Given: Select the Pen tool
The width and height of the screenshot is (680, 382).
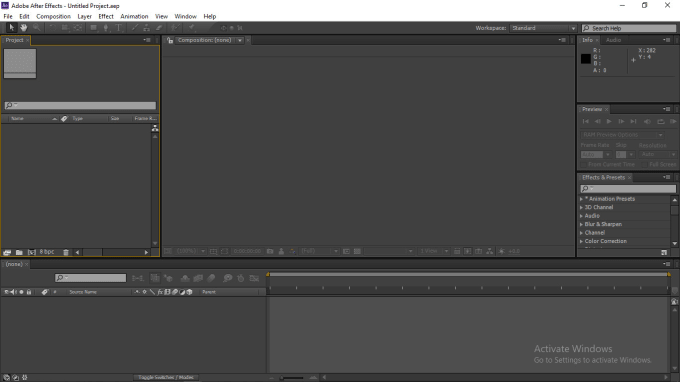Looking at the screenshot, I should click(x=106, y=28).
